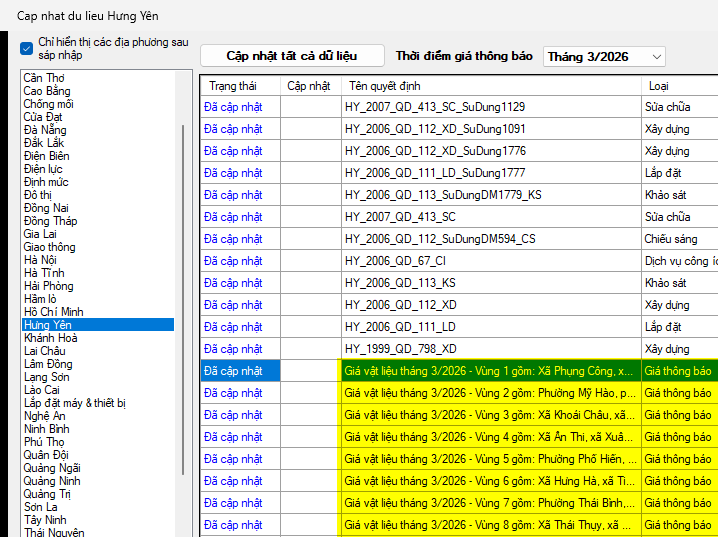Click the Loại column header
The width and height of the screenshot is (718, 537).
tap(659, 86)
